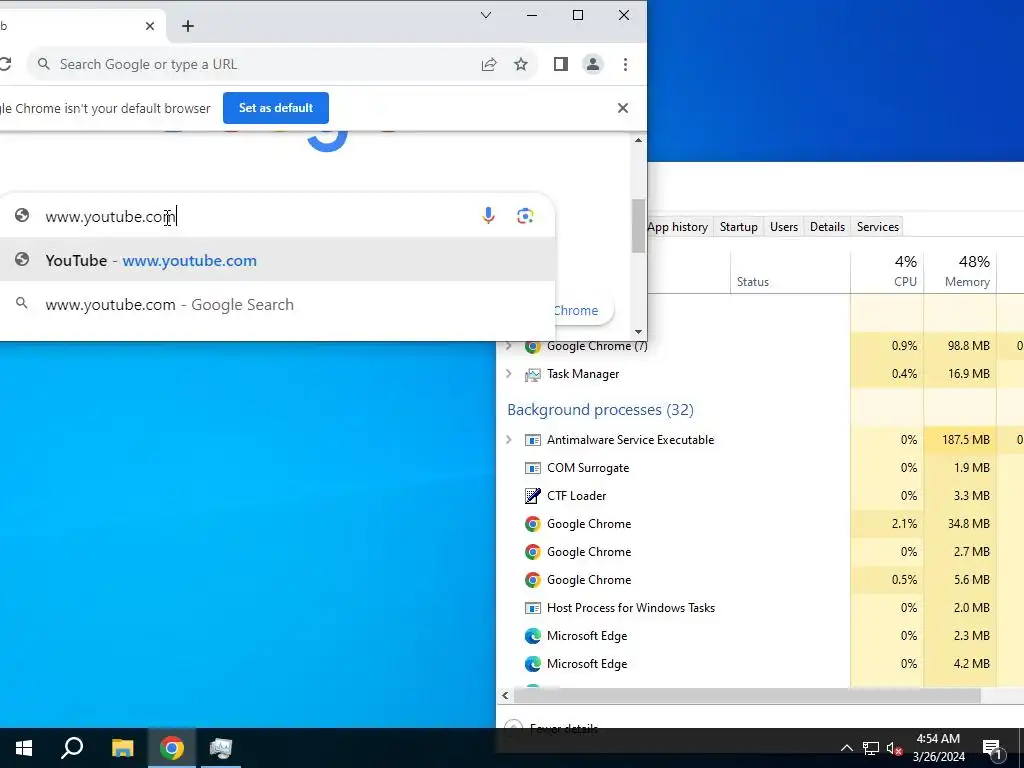Click Task Manager icon in taskbar

click(x=221, y=748)
